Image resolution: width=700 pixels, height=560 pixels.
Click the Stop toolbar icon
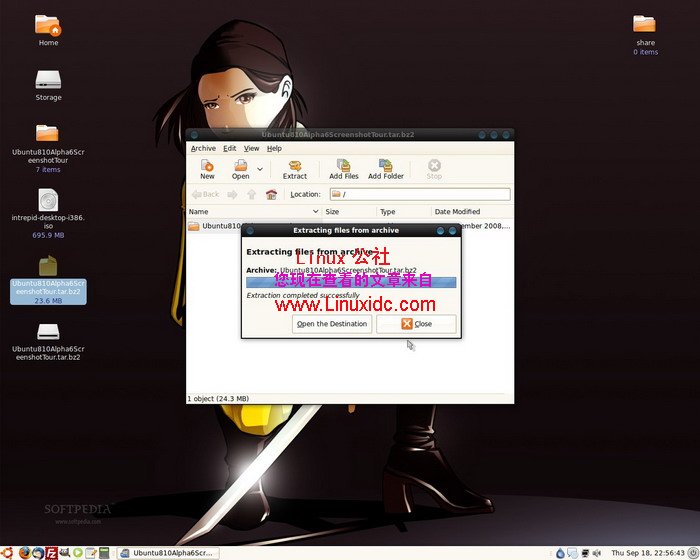pyautogui.click(x=434, y=170)
